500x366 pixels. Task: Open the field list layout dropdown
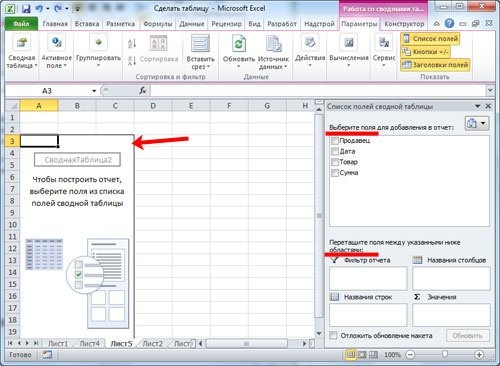[477, 123]
